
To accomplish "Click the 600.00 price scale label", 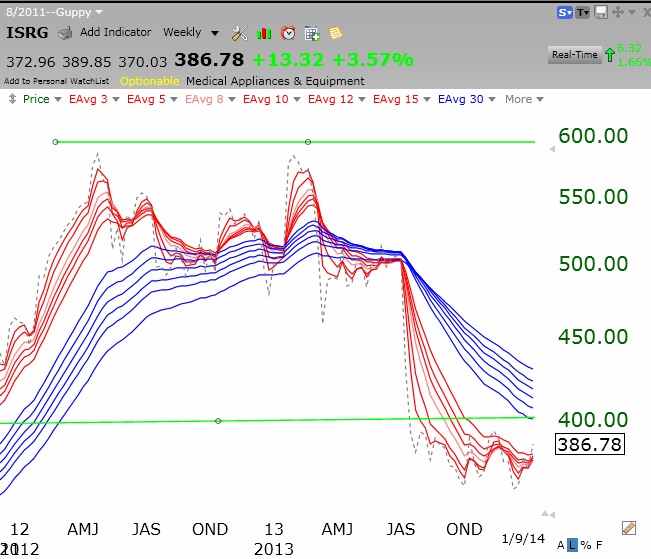I will 593,136.
